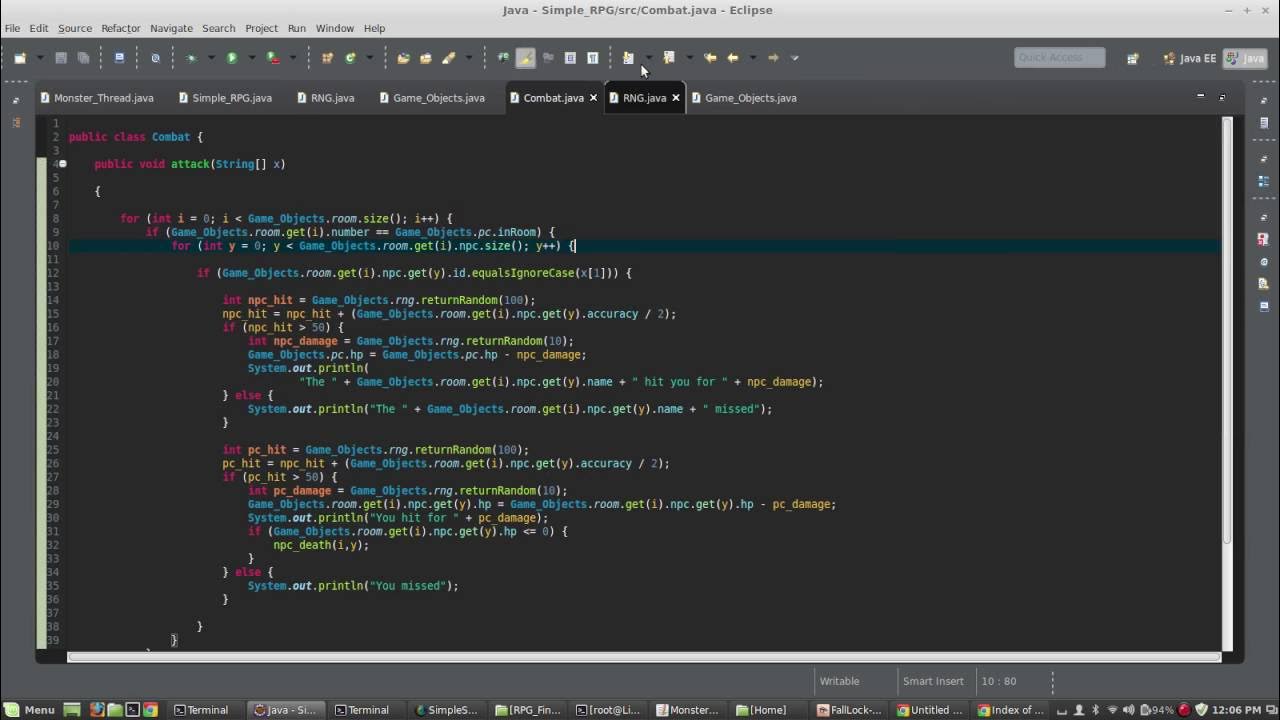Click the Back navigation yellow arrow

733,58
